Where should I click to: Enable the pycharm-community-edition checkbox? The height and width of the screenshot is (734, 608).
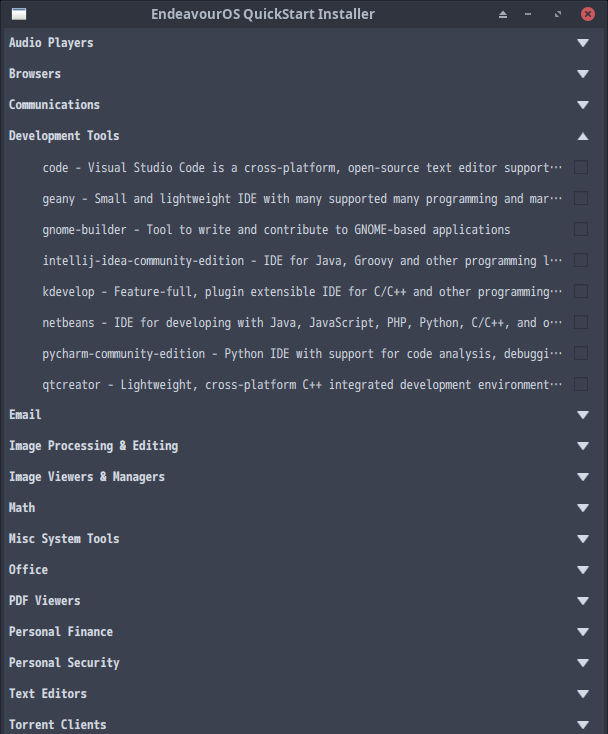(x=581, y=353)
